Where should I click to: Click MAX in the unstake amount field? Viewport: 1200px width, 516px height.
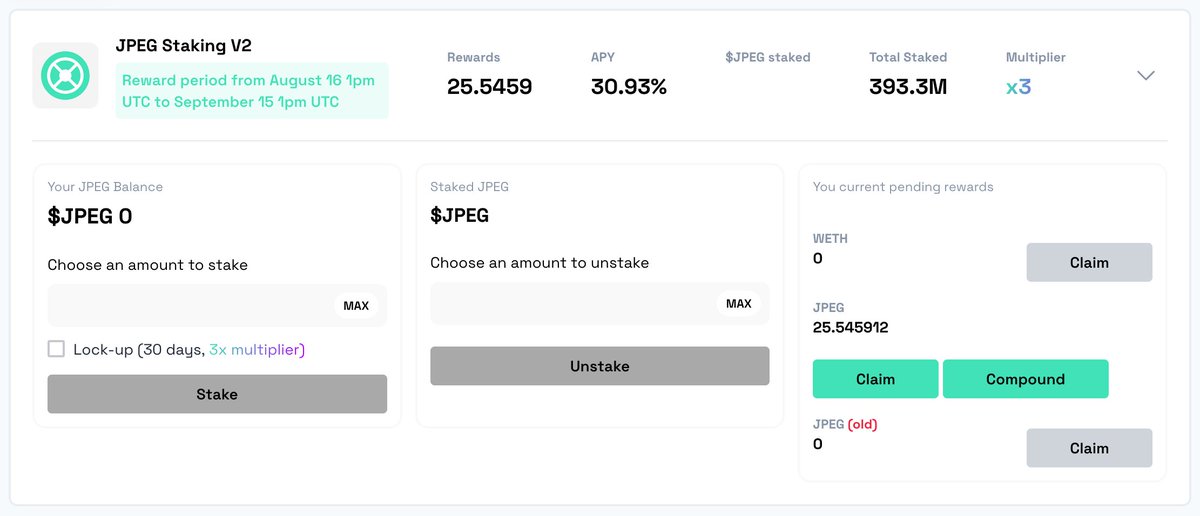pyautogui.click(x=739, y=304)
